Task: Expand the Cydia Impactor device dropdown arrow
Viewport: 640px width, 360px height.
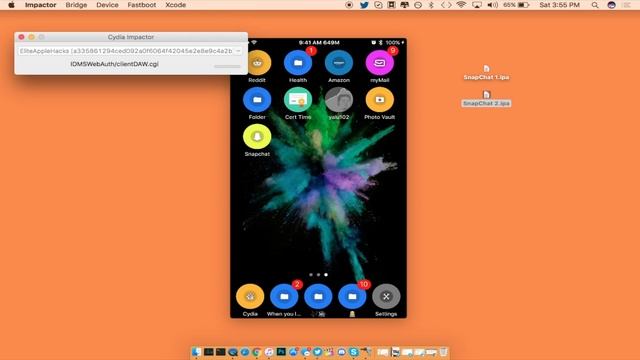Action: tap(238, 51)
